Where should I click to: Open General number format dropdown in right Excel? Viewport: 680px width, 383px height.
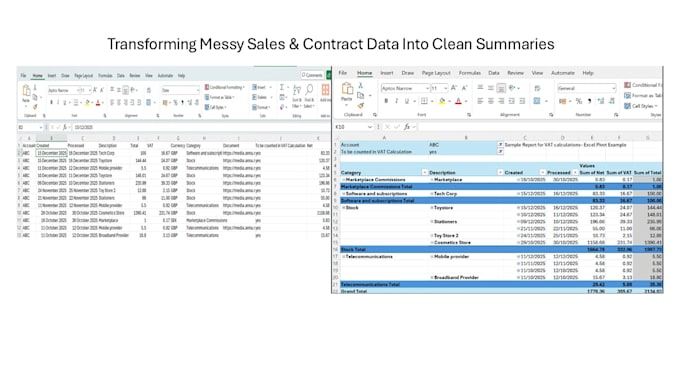tap(613, 88)
